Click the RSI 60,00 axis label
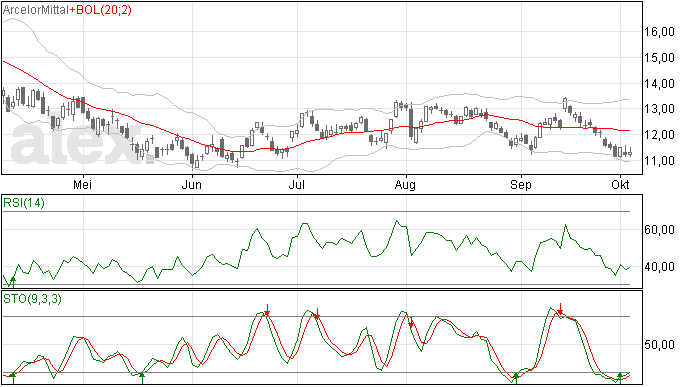The width and height of the screenshot is (690, 387). coord(659,230)
